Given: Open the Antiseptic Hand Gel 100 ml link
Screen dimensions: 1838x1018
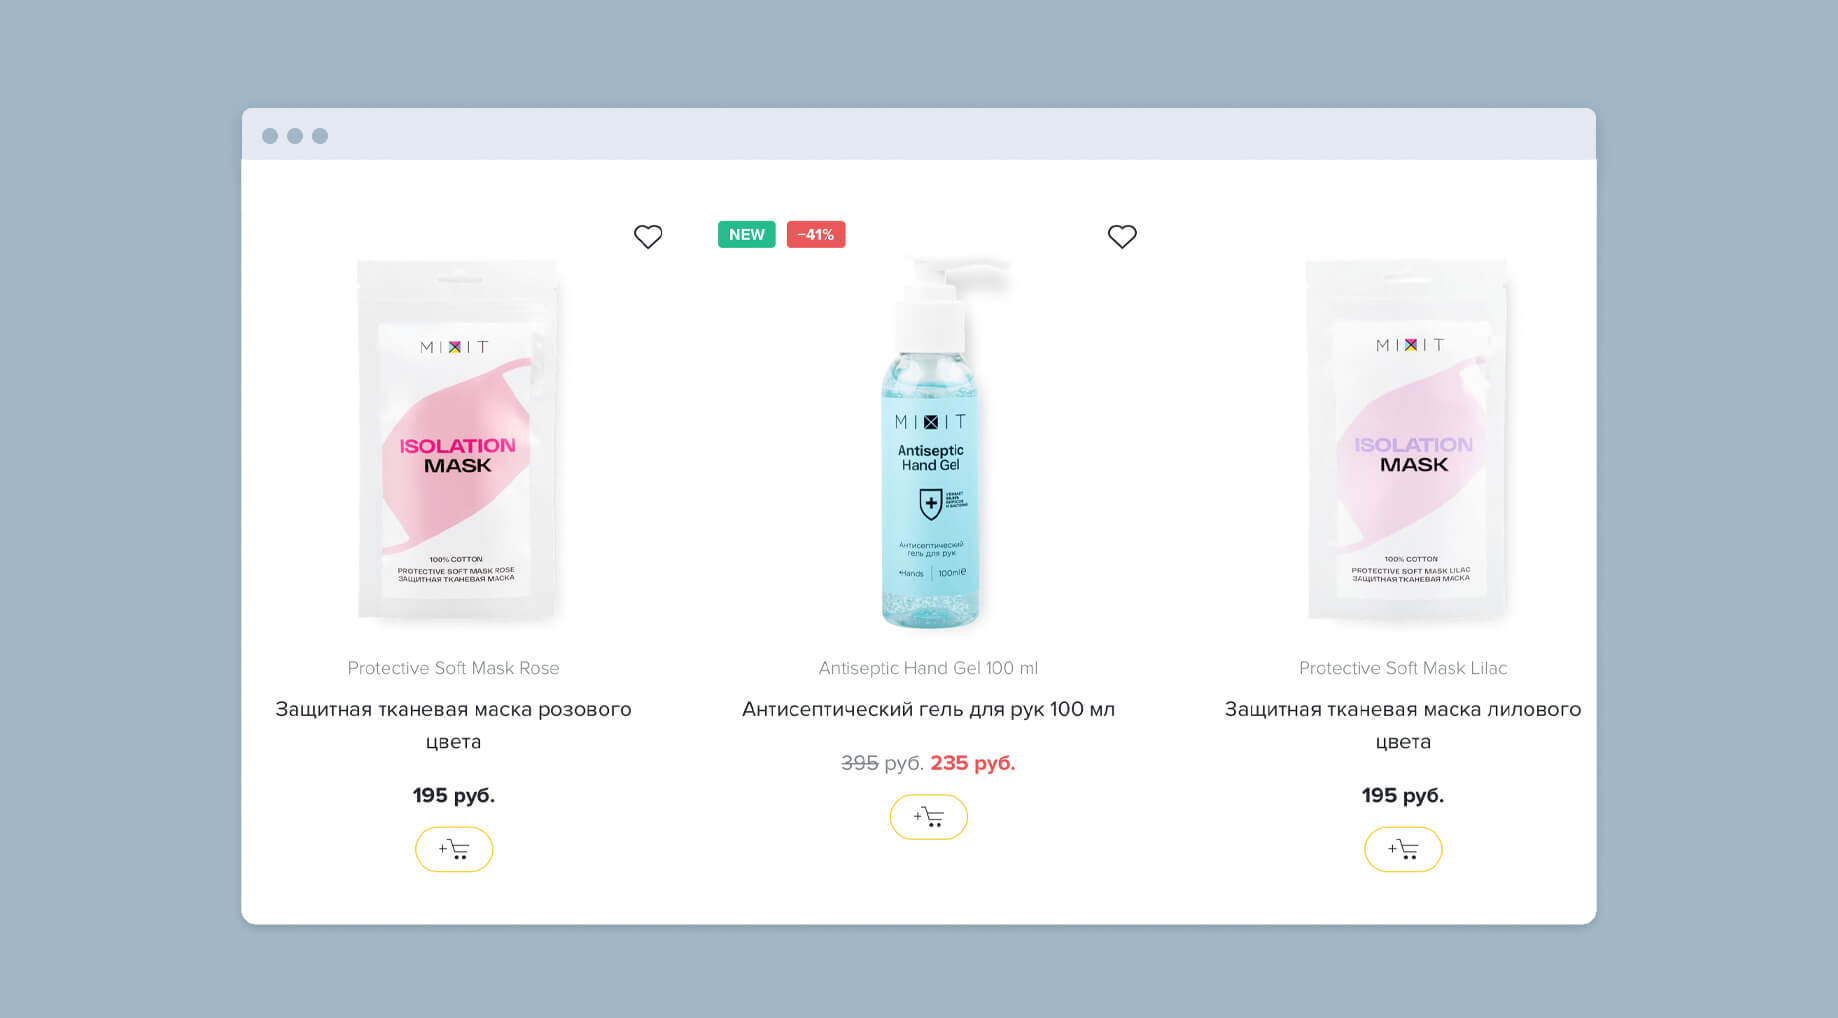Looking at the screenshot, I should pos(928,668).
